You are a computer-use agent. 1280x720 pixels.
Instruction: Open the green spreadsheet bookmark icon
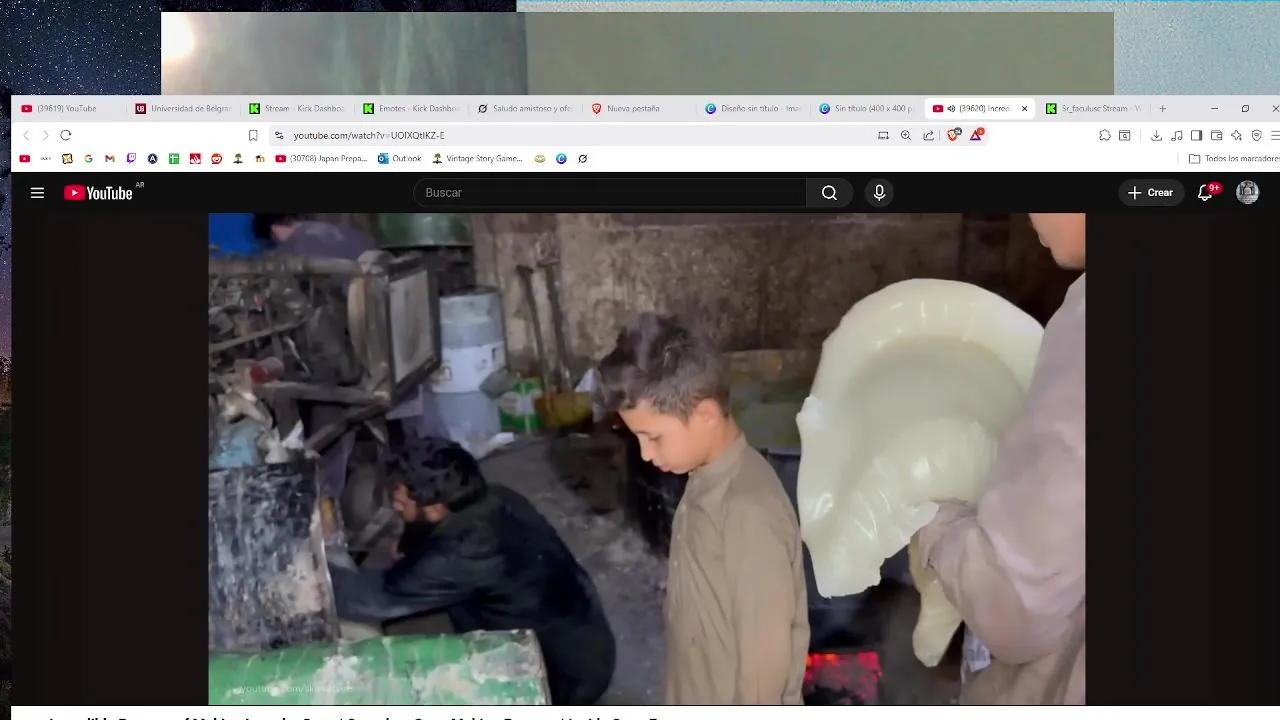(x=174, y=158)
